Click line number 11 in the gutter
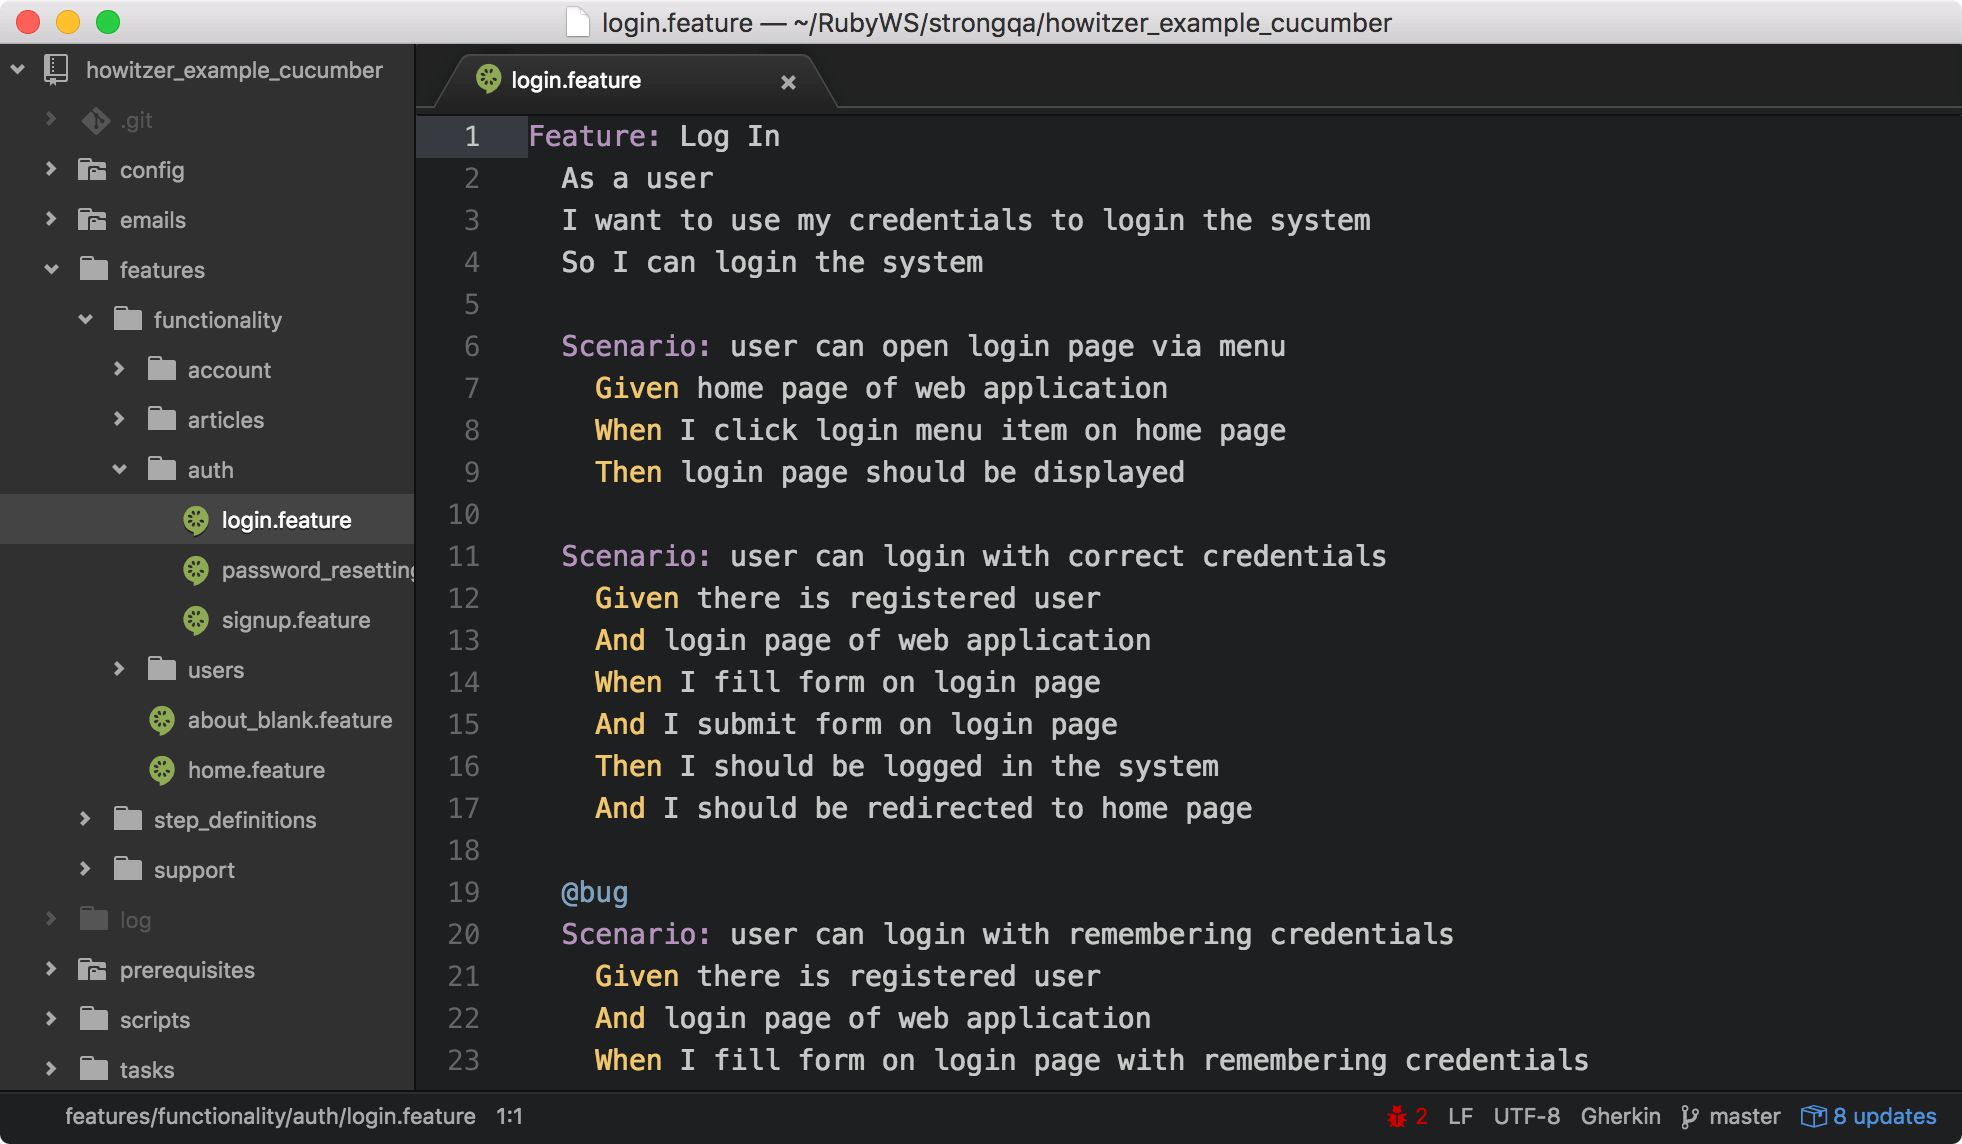The height and width of the screenshot is (1144, 1962). pyautogui.click(x=463, y=556)
